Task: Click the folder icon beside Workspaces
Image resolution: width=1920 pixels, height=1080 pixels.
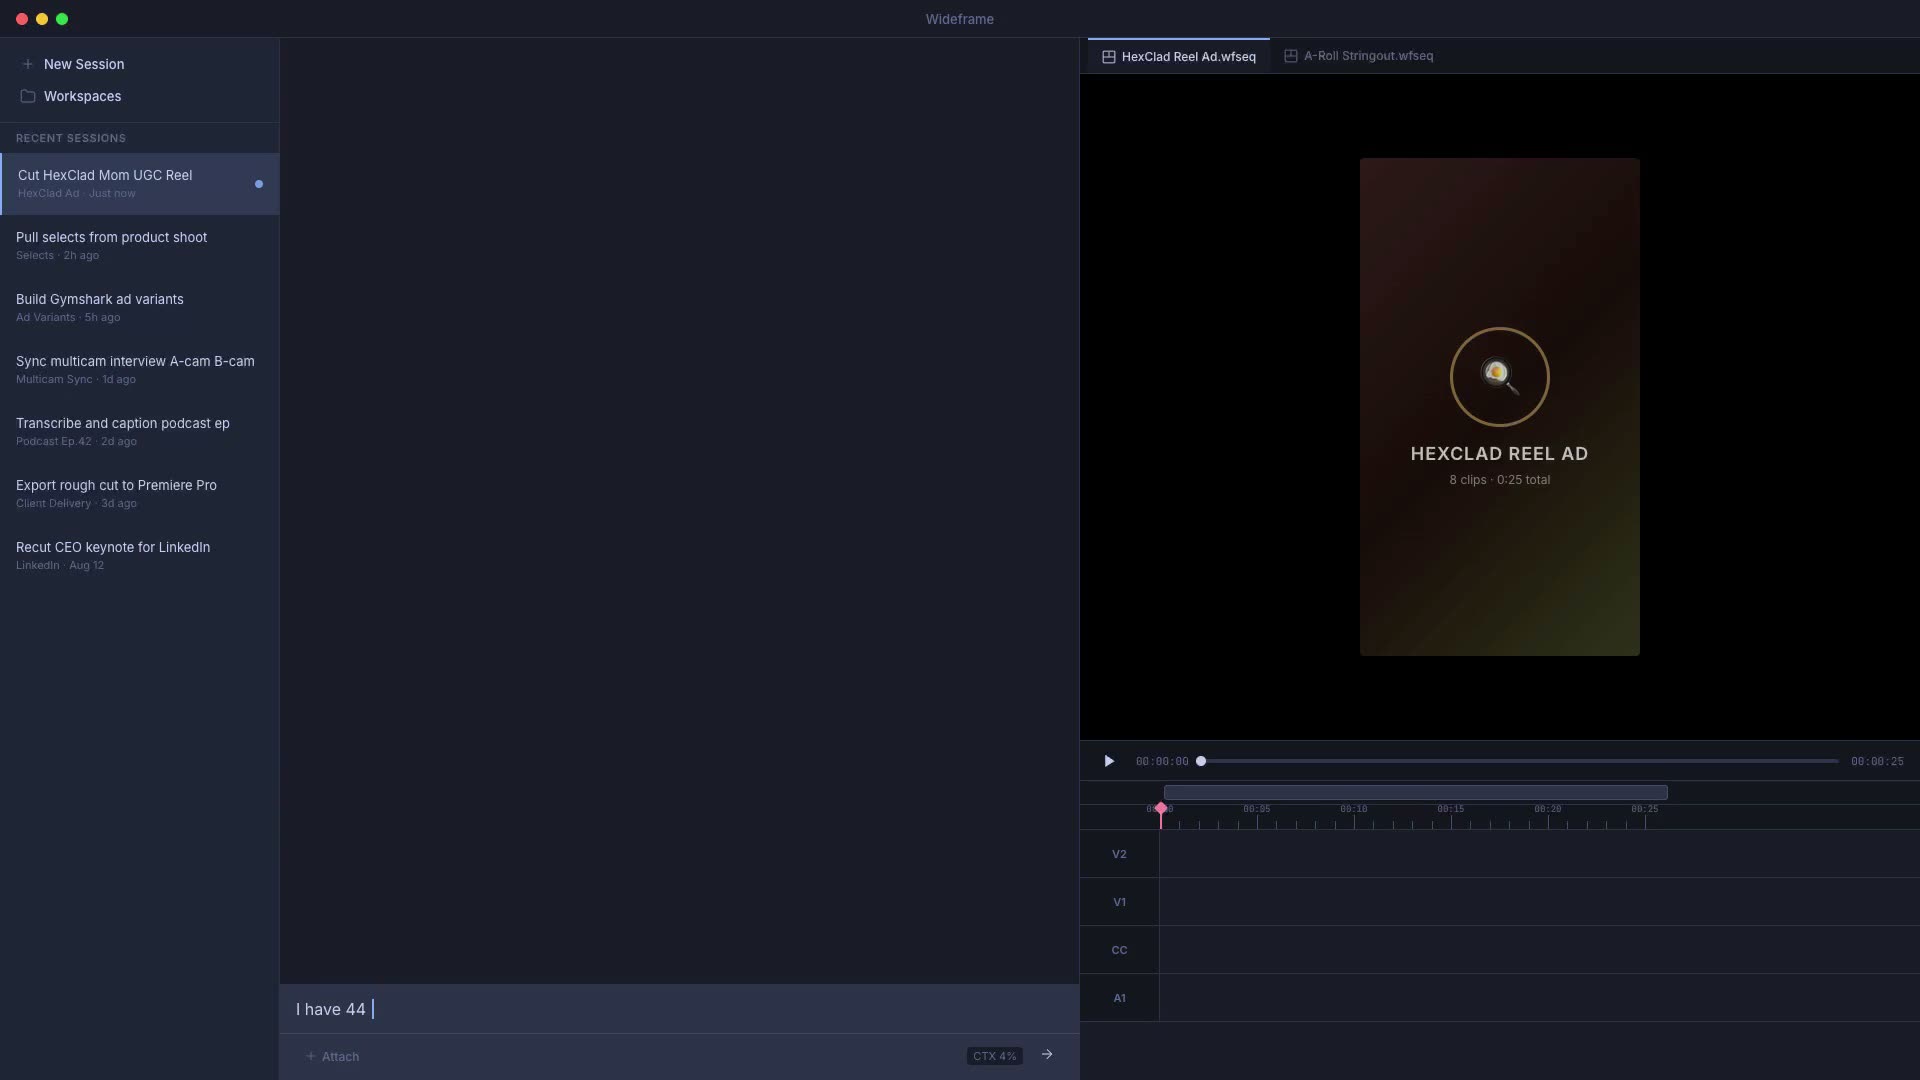Action: [x=28, y=96]
